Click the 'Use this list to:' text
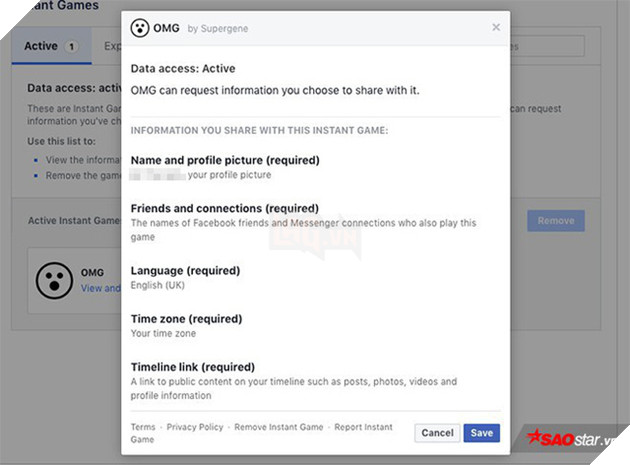 (x=61, y=141)
